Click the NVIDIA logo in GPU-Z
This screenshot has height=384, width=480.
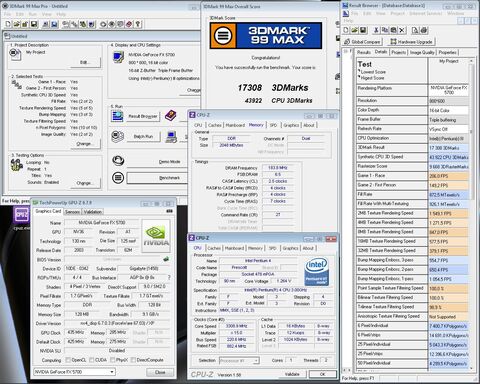pyautogui.click(x=156, y=235)
